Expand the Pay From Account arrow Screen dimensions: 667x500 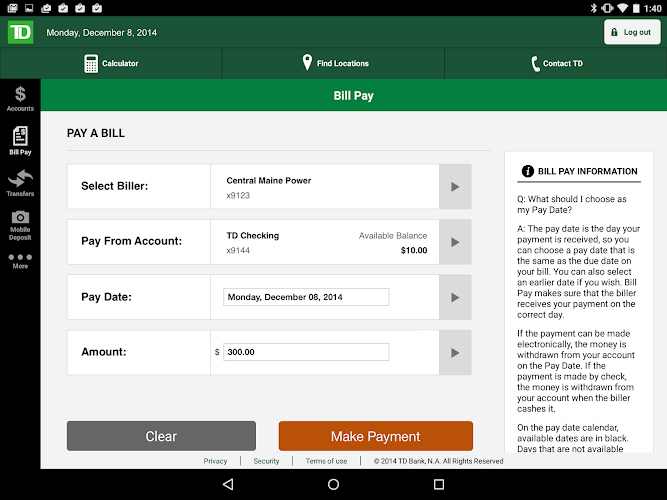(x=455, y=242)
